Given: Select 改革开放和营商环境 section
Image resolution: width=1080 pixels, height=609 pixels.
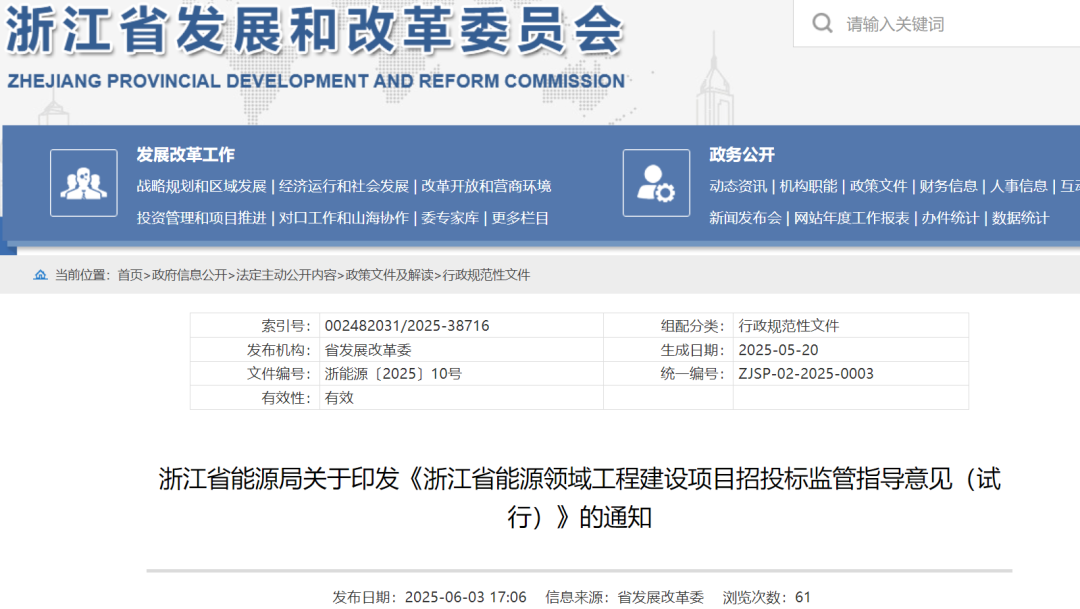Looking at the screenshot, I should tap(486, 186).
